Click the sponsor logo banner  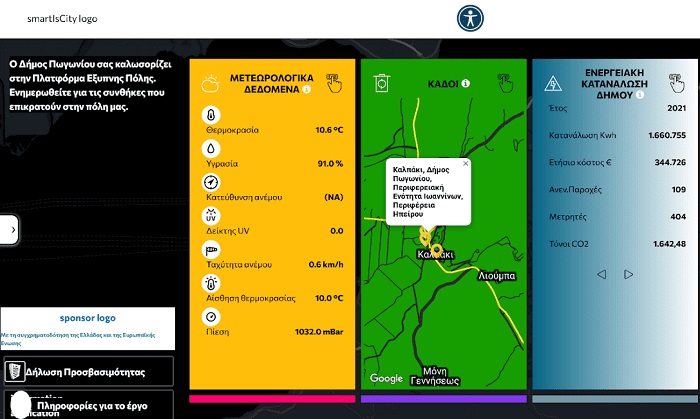(x=87, y=320)
